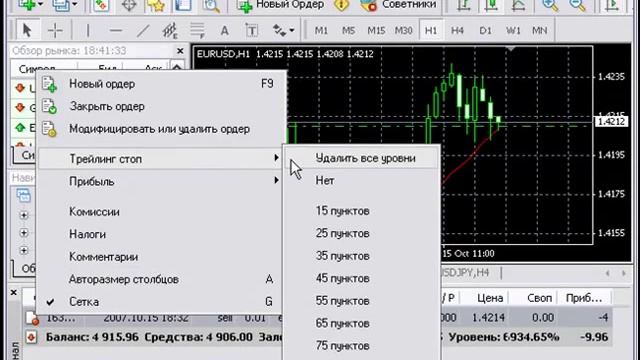Switch chart to D1 timeframe
640x360 pixels.
tap(485, 30)
